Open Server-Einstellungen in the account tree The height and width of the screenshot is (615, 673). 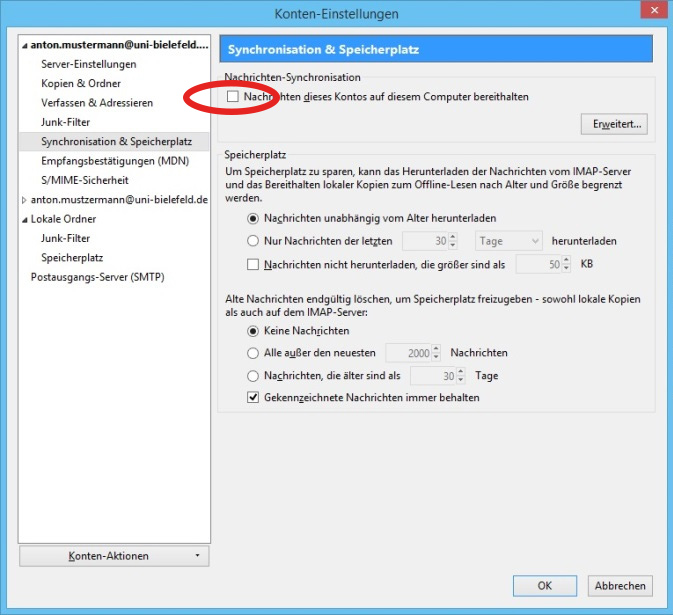89,64
